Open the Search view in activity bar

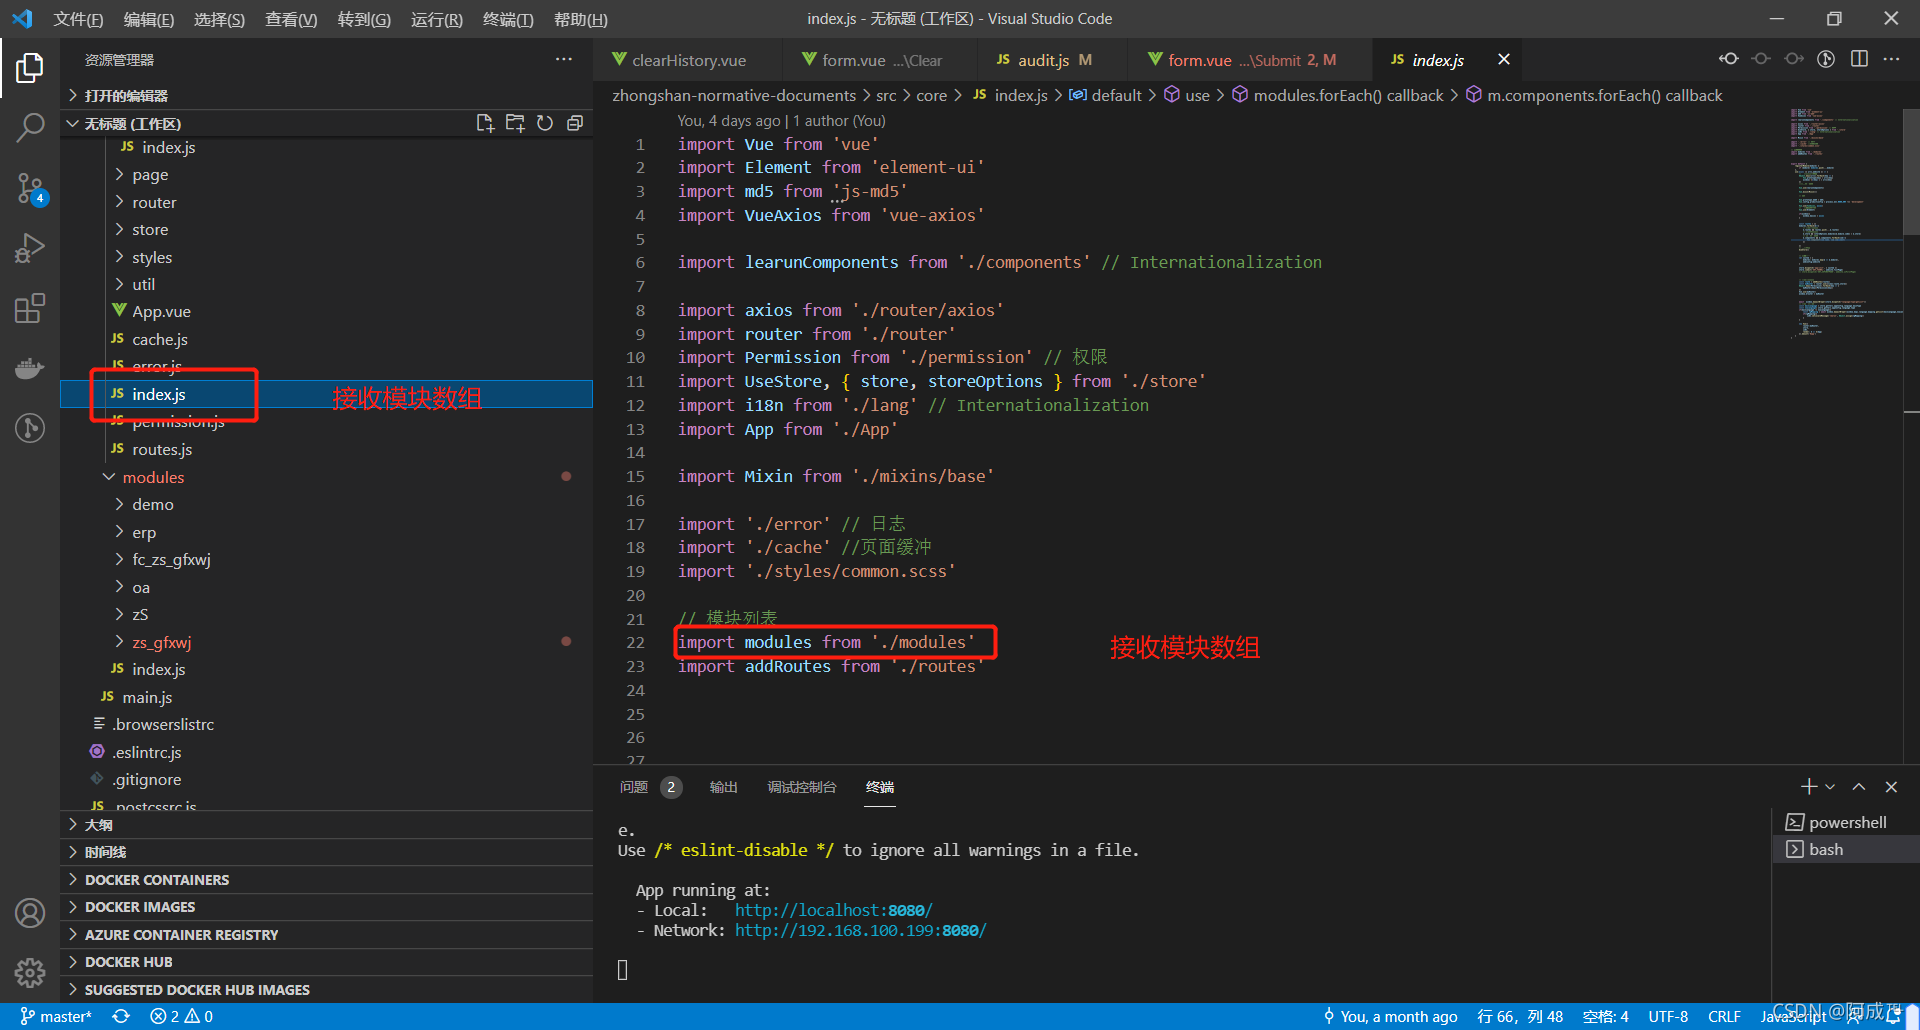click(x=30, y=128)
